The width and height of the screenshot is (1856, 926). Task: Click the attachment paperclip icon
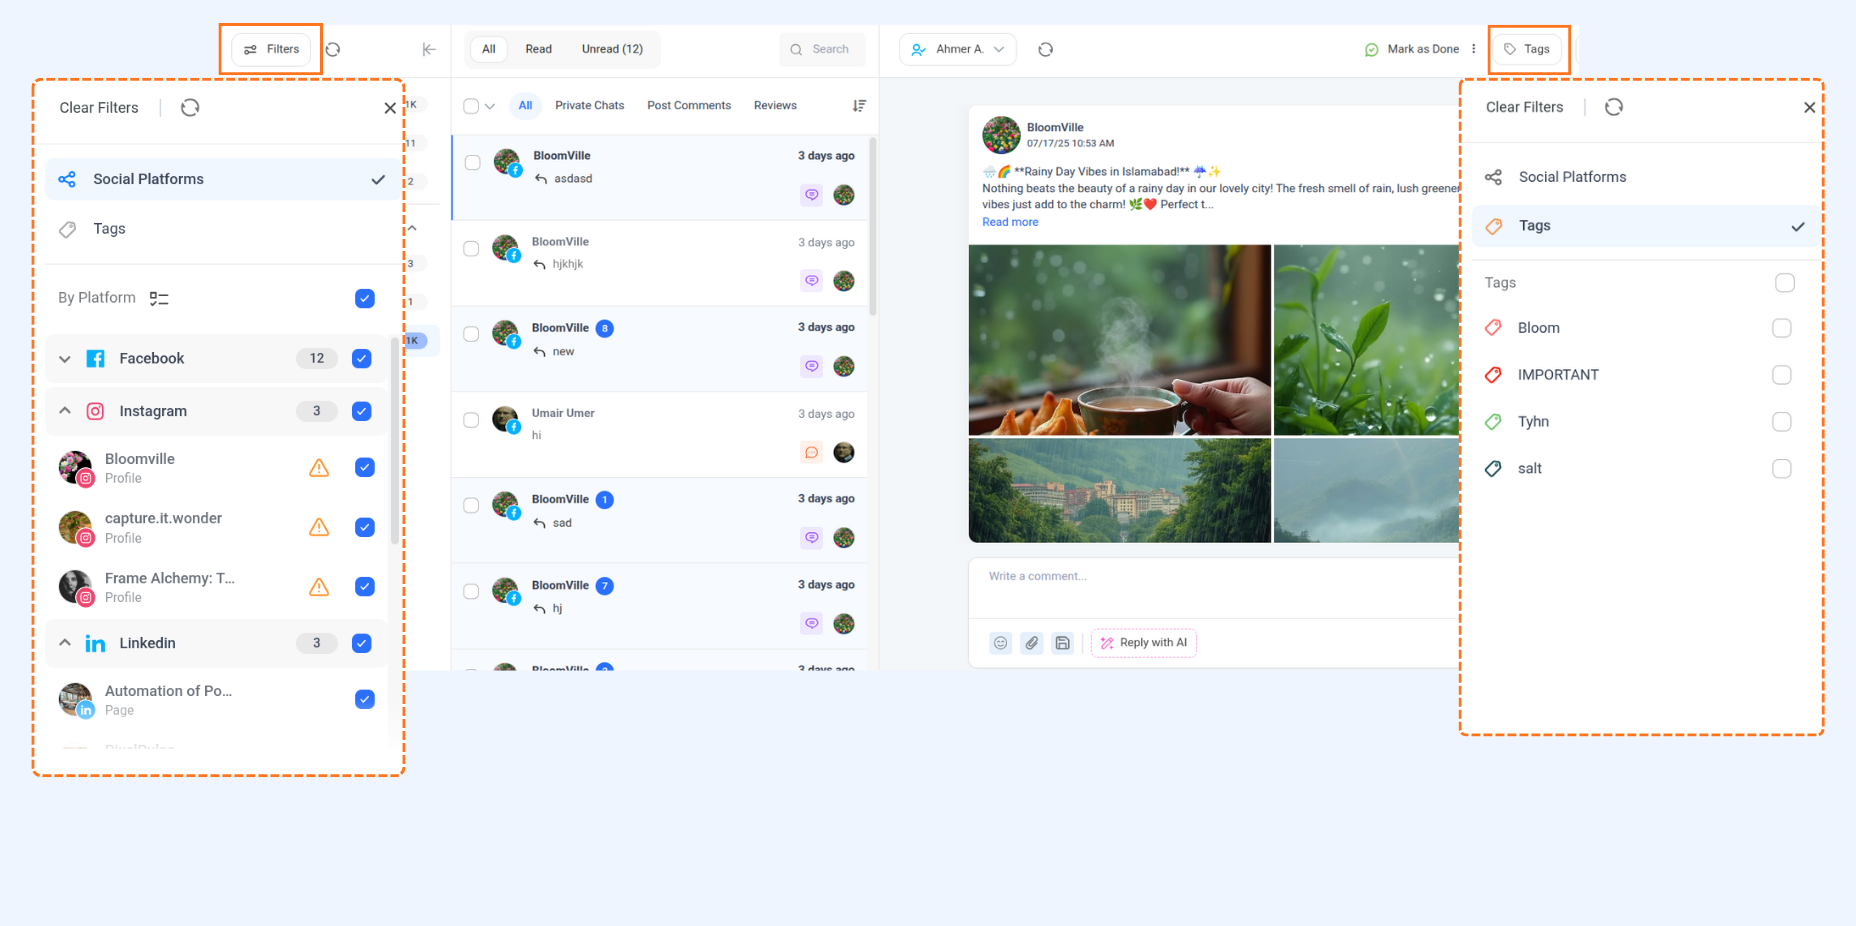coord(1032,643)
